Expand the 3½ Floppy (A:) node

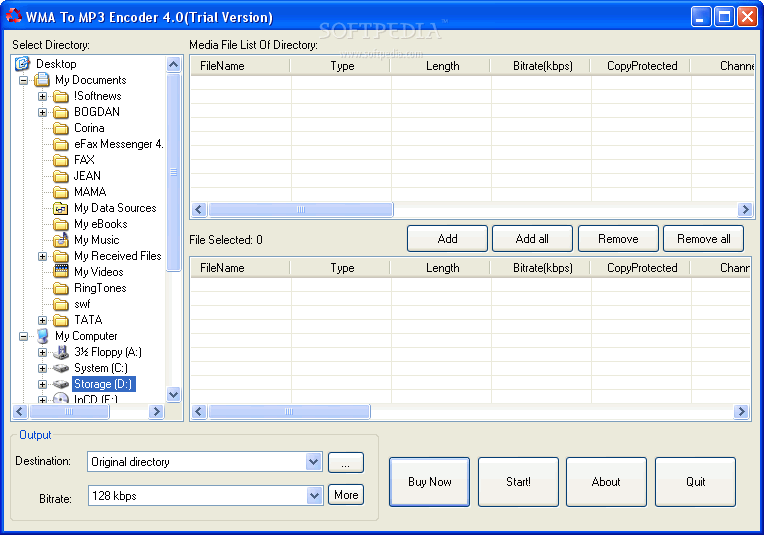tap(42, 352)
